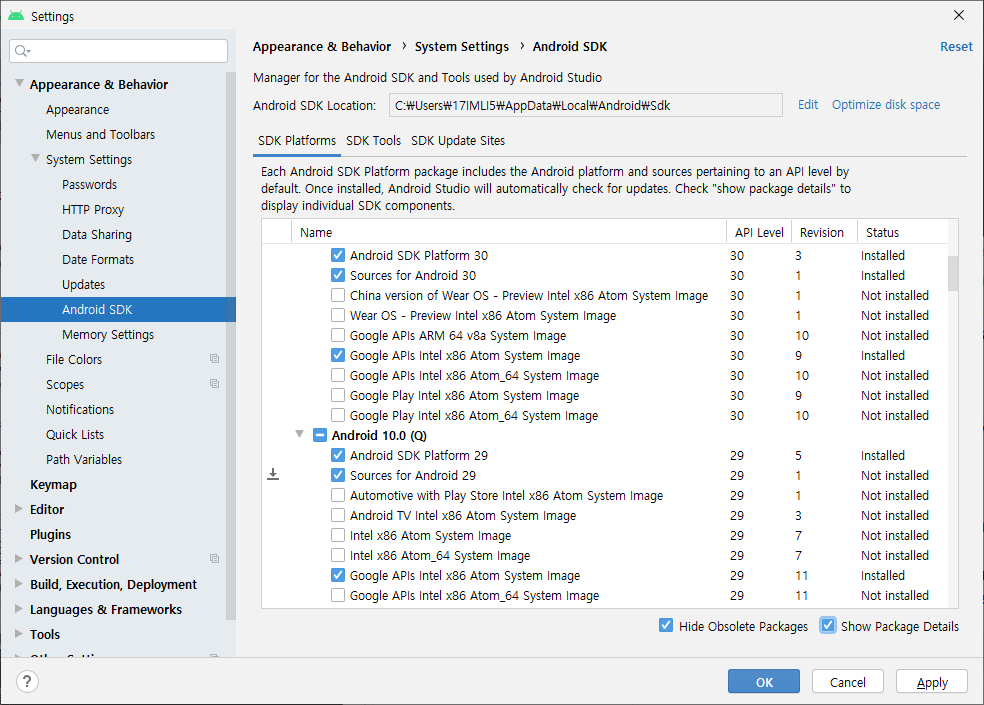The width and height of the screenshot is (984, 705).
Task: Collapse the Android 10.0 (Q) tree node
Action: (300, 435)
